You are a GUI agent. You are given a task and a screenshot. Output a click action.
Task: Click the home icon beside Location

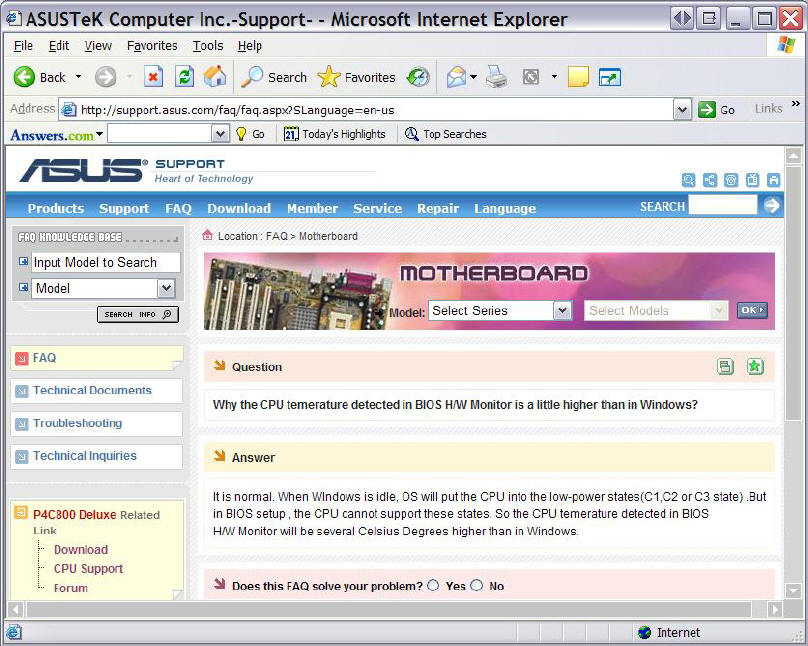(208, 235)
